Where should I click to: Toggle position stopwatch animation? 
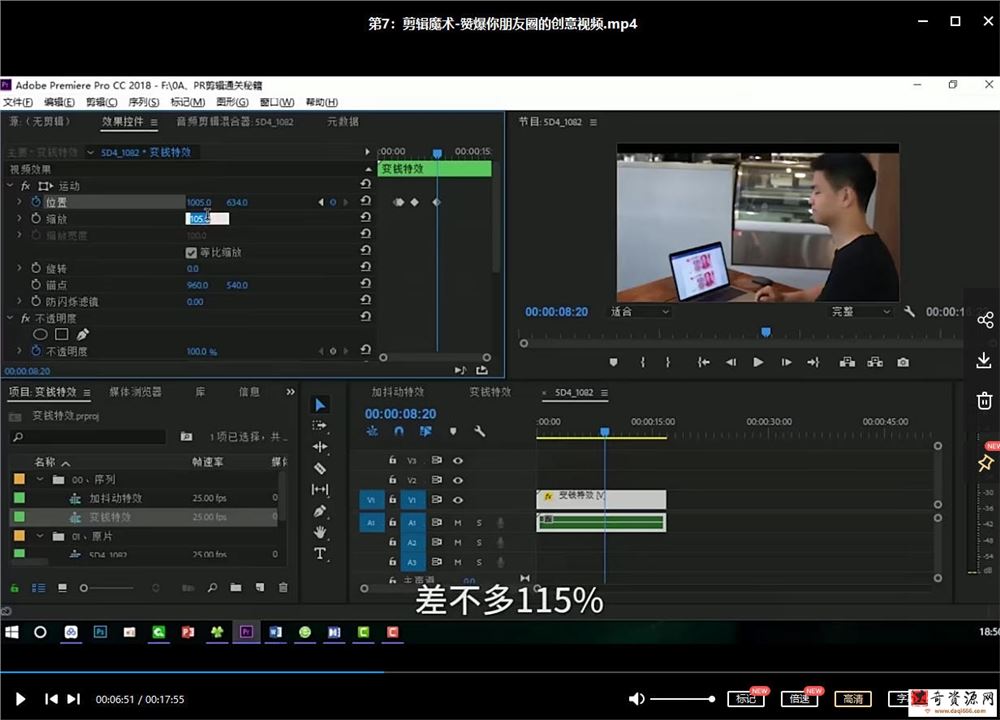point(36,202)
